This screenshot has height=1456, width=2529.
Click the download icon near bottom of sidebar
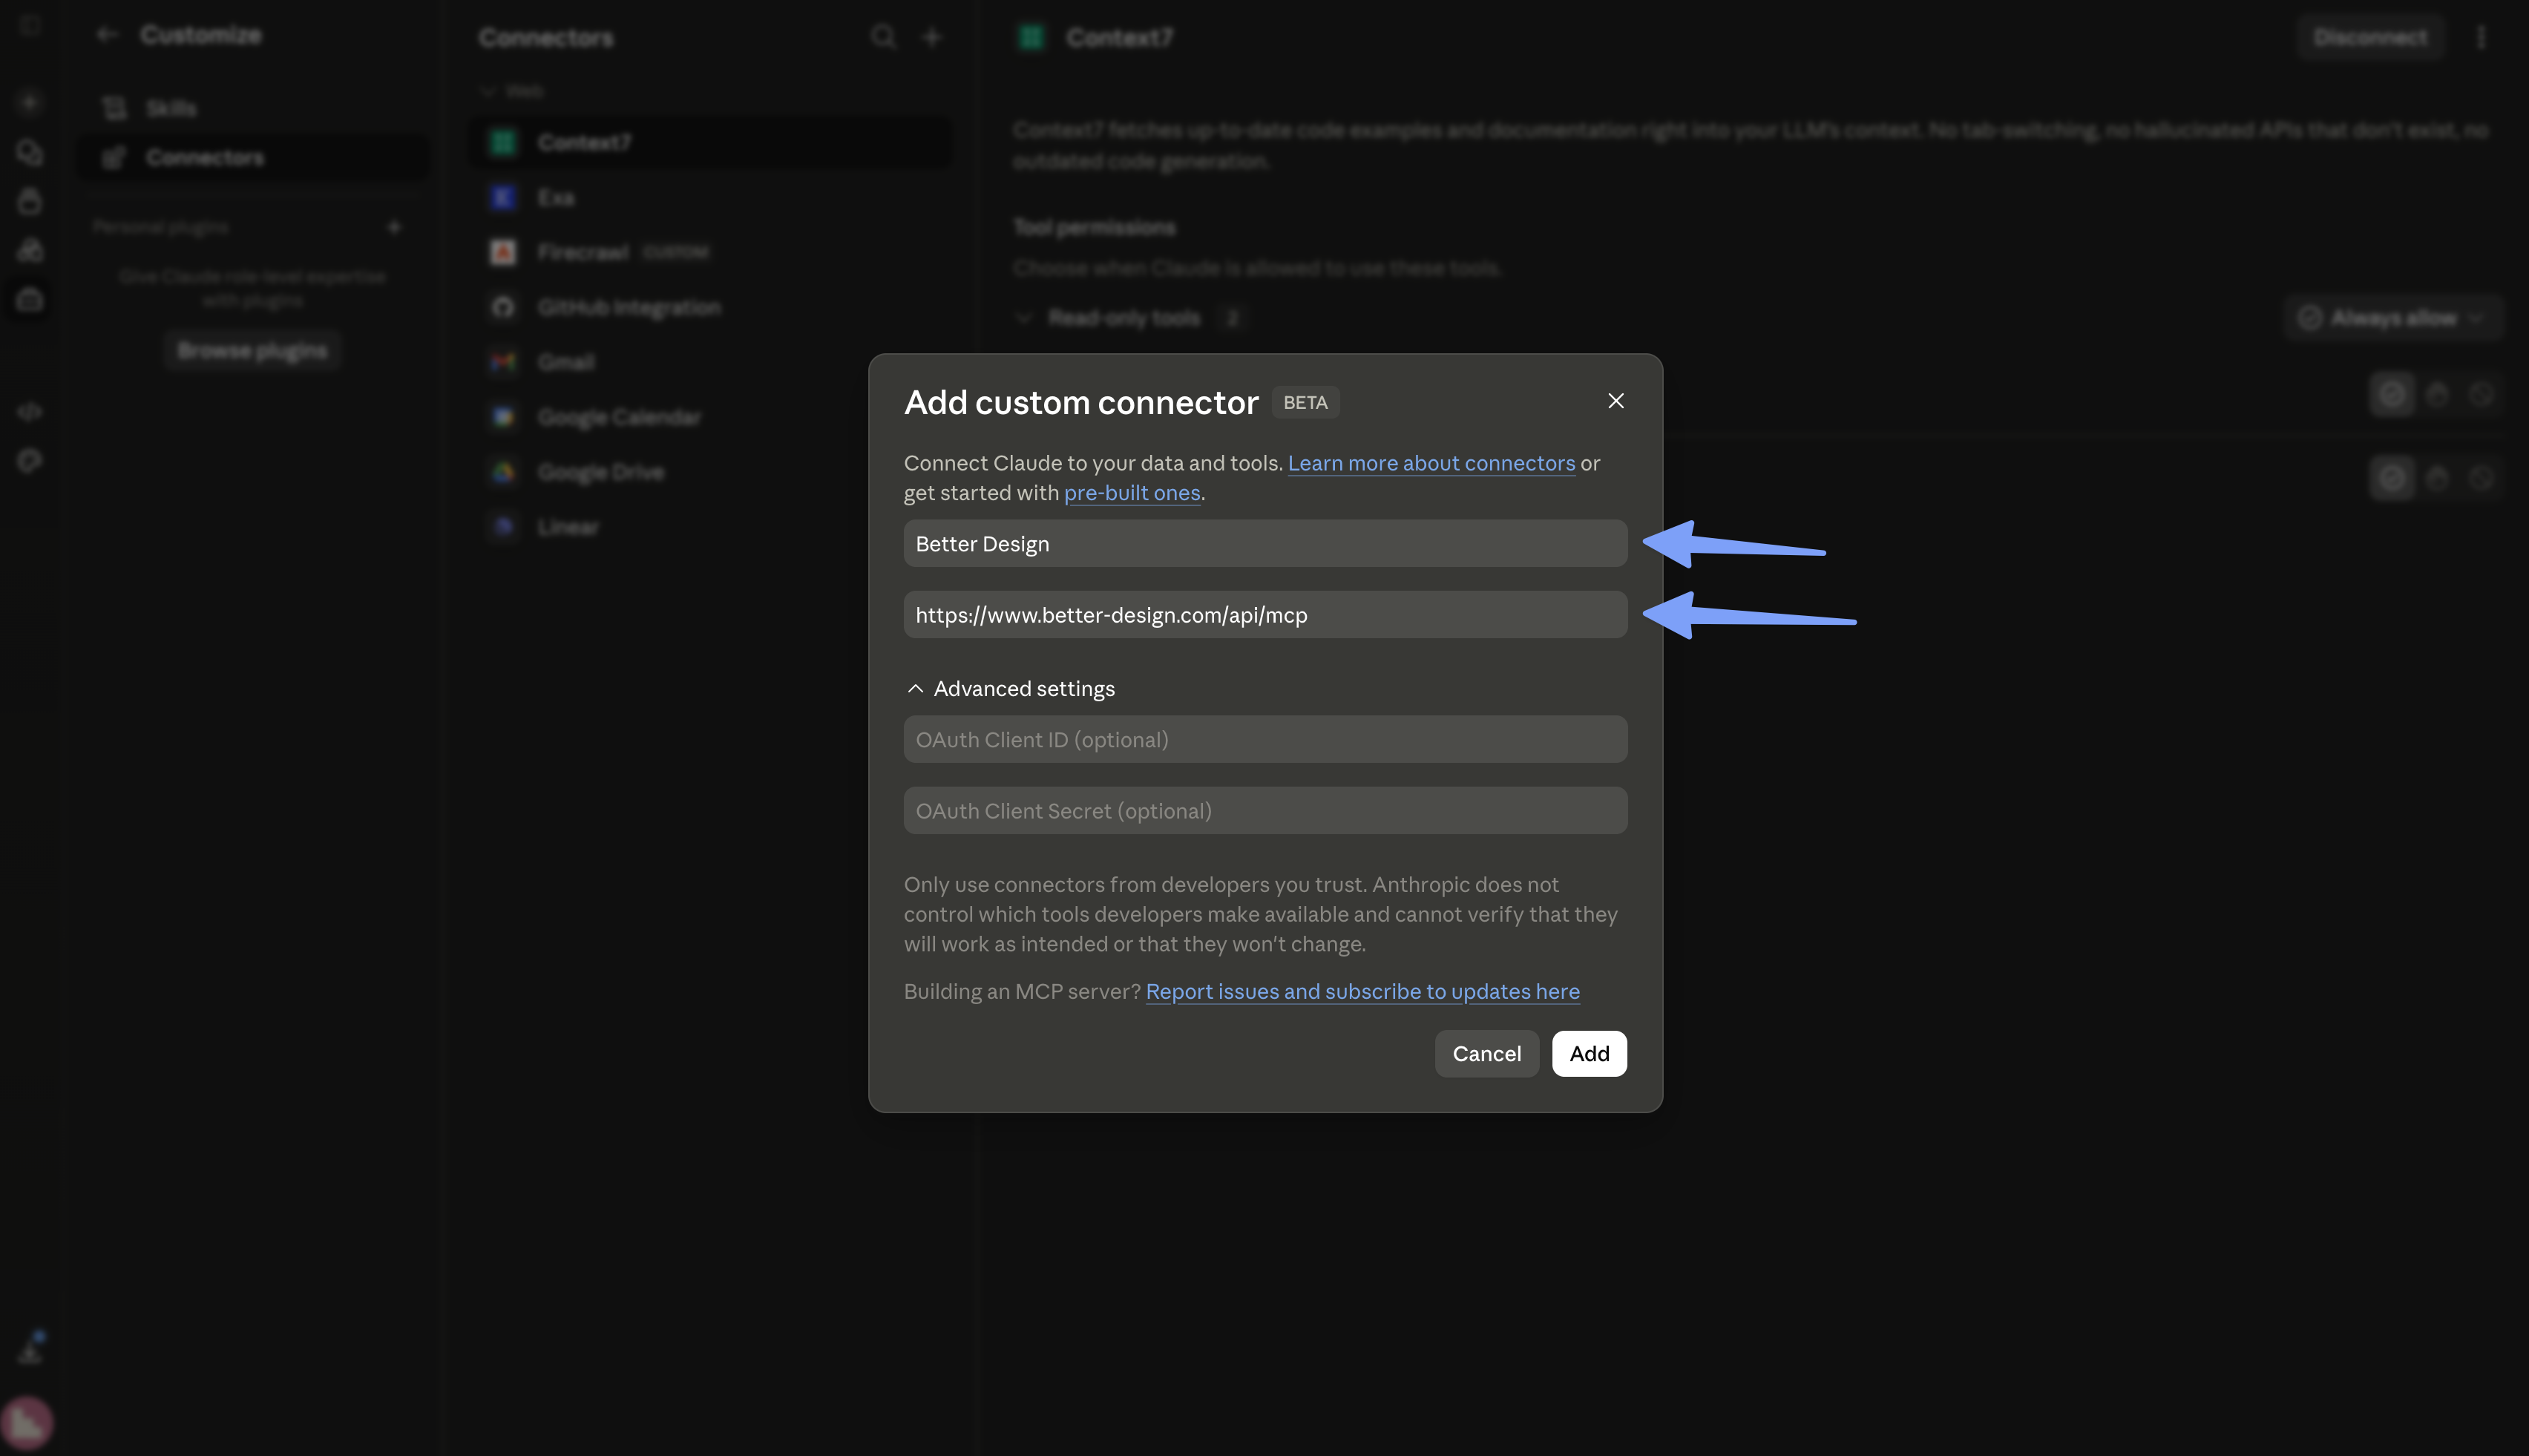(x=30, y=1350)
